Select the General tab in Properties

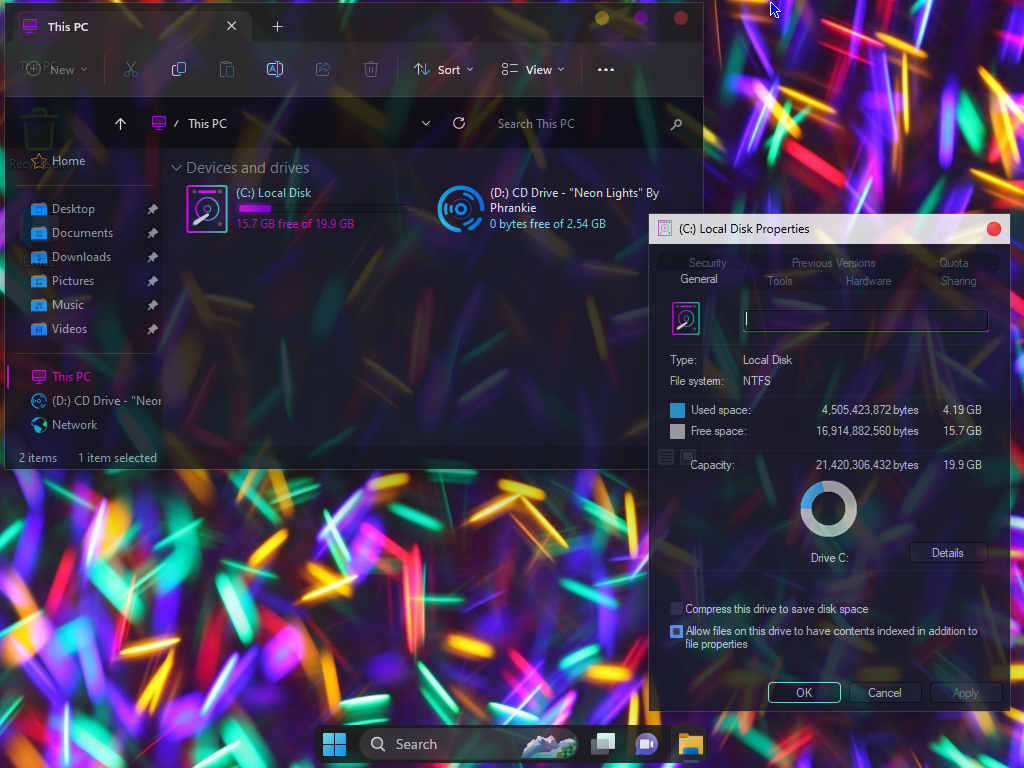tap(699, 279)
